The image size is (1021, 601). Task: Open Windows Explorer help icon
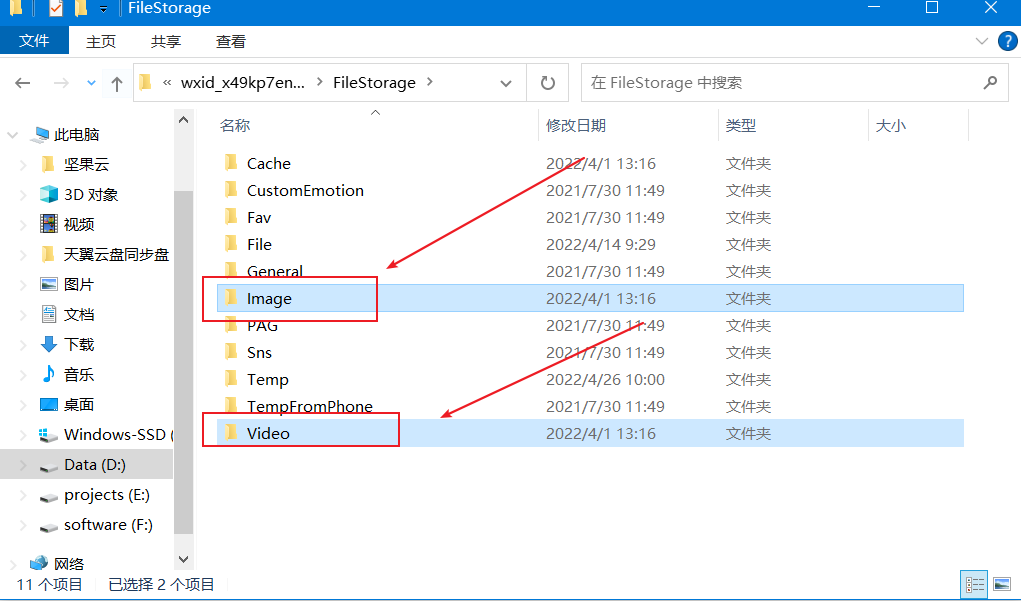1007,41
